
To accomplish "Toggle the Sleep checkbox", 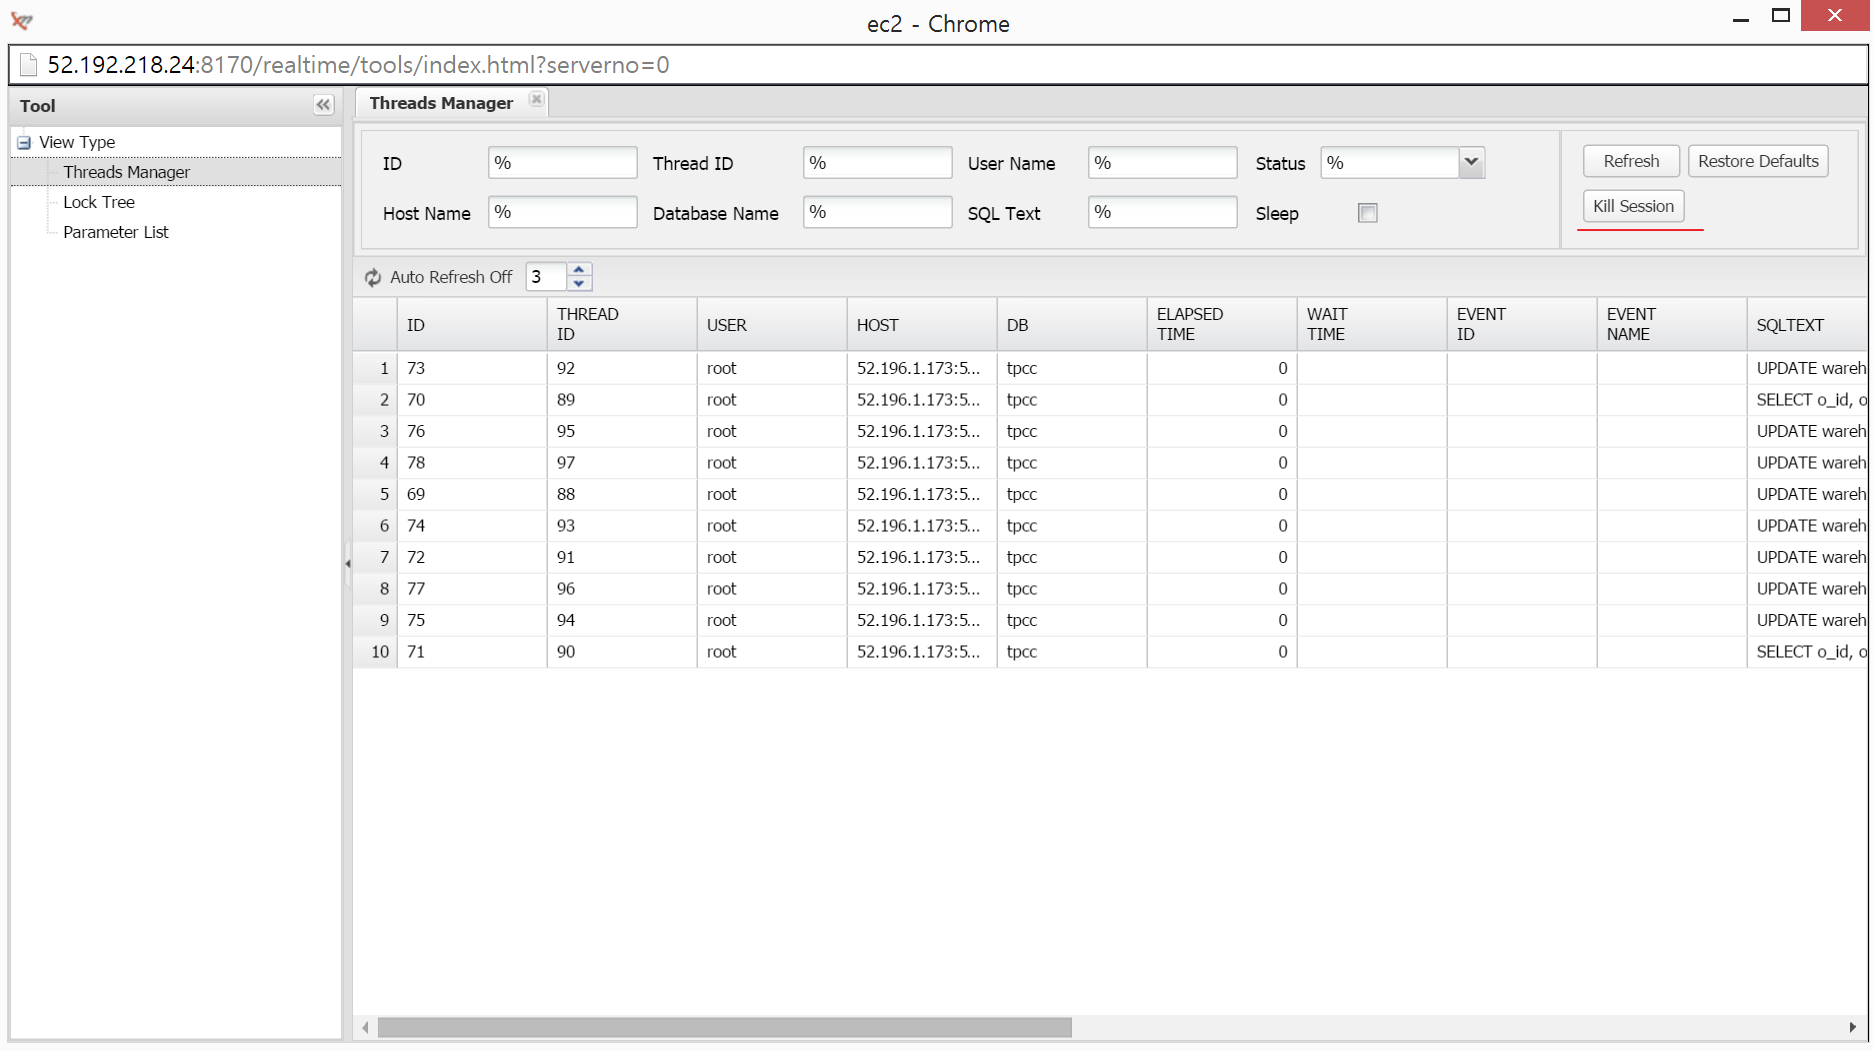I will [x=1368, y=212].
